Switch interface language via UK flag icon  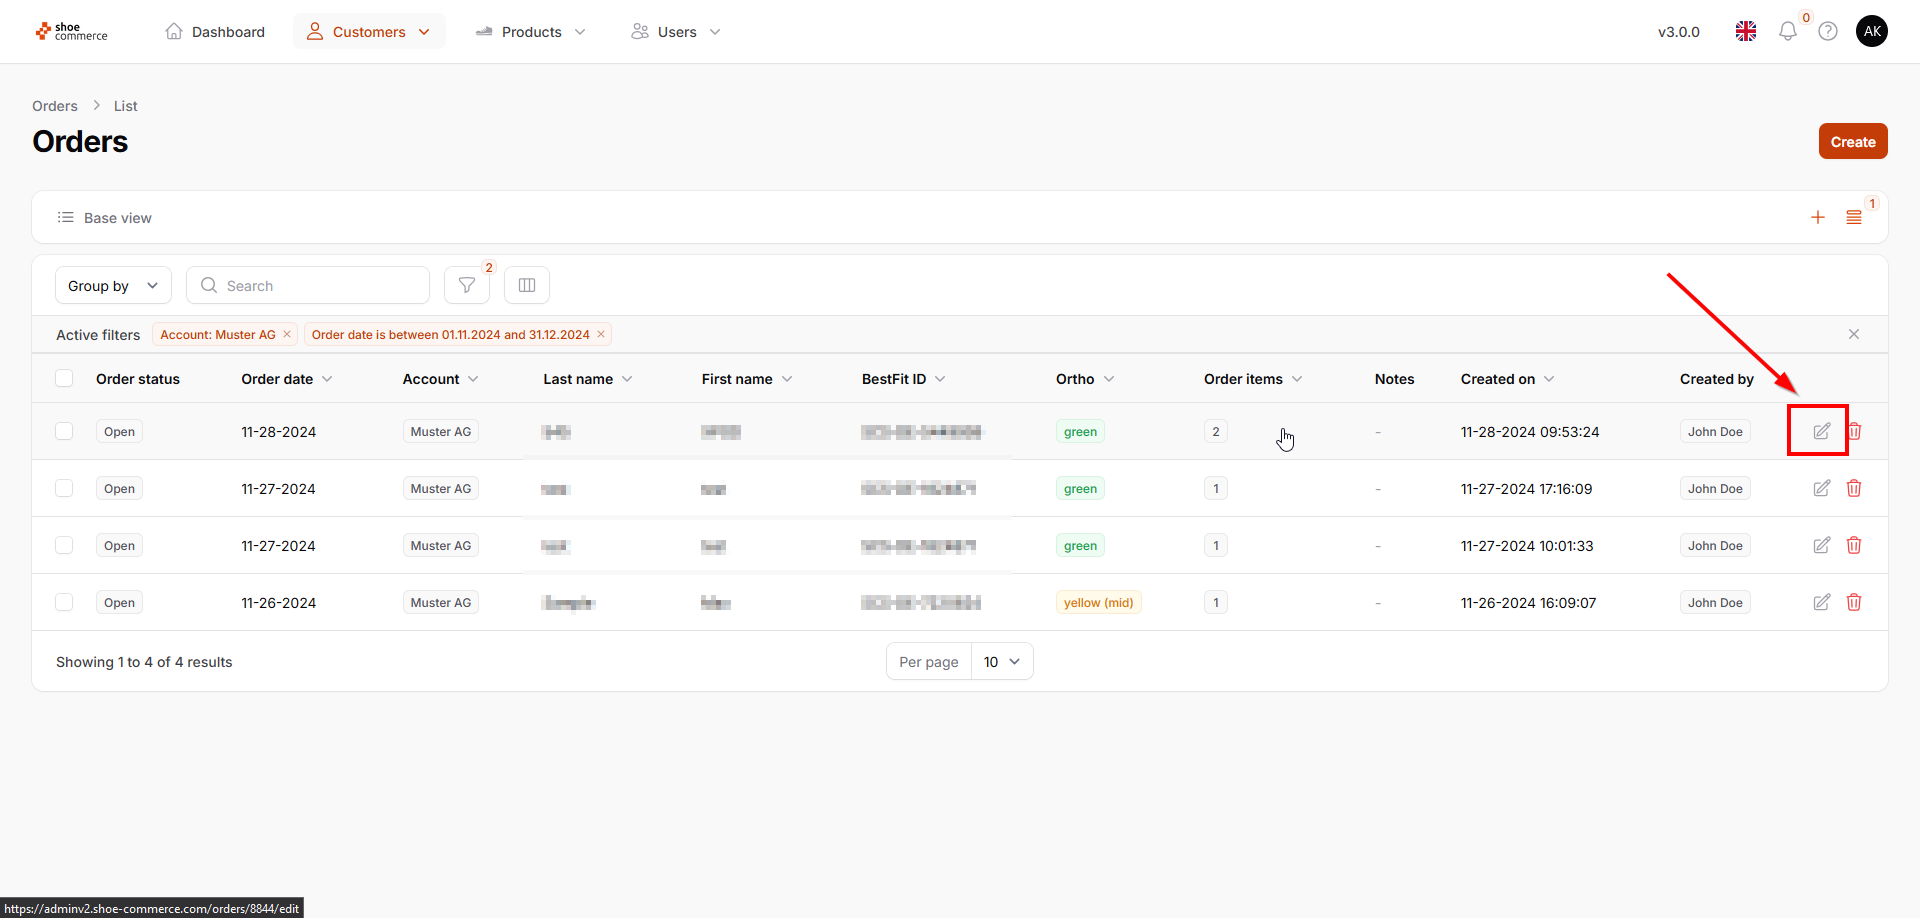1746,32
